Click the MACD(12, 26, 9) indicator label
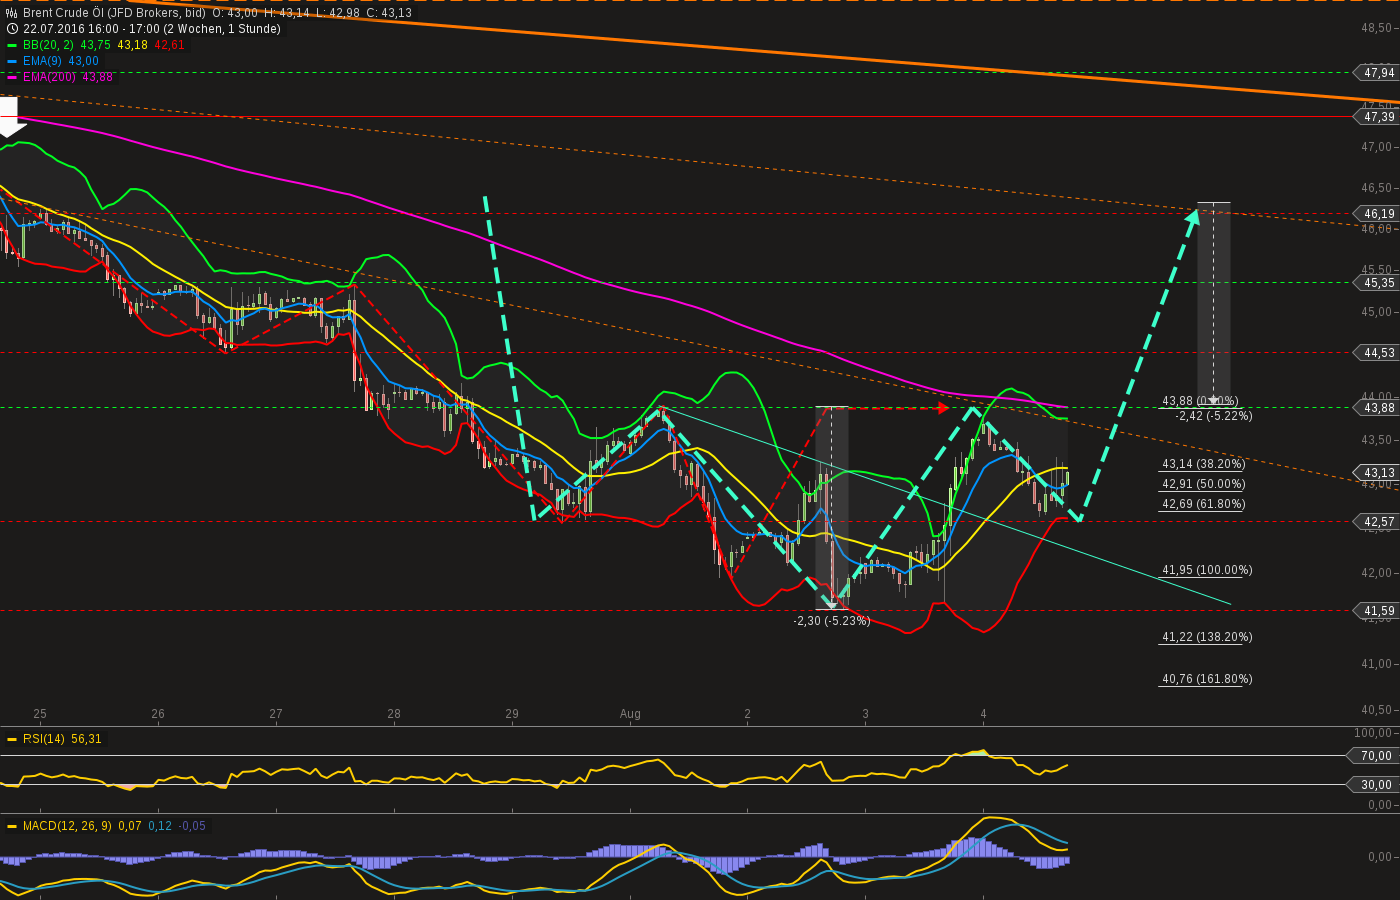 67,826
